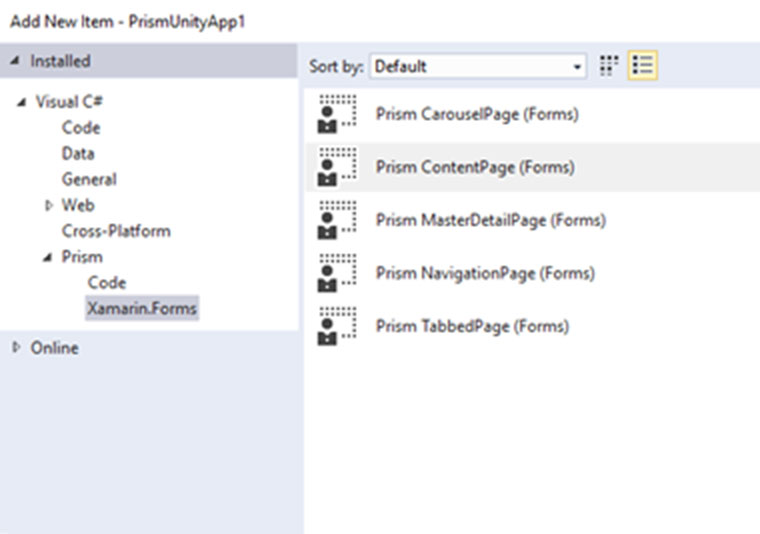Click the Prism MasterDetailPage template icon

click(x=337, y=220)
